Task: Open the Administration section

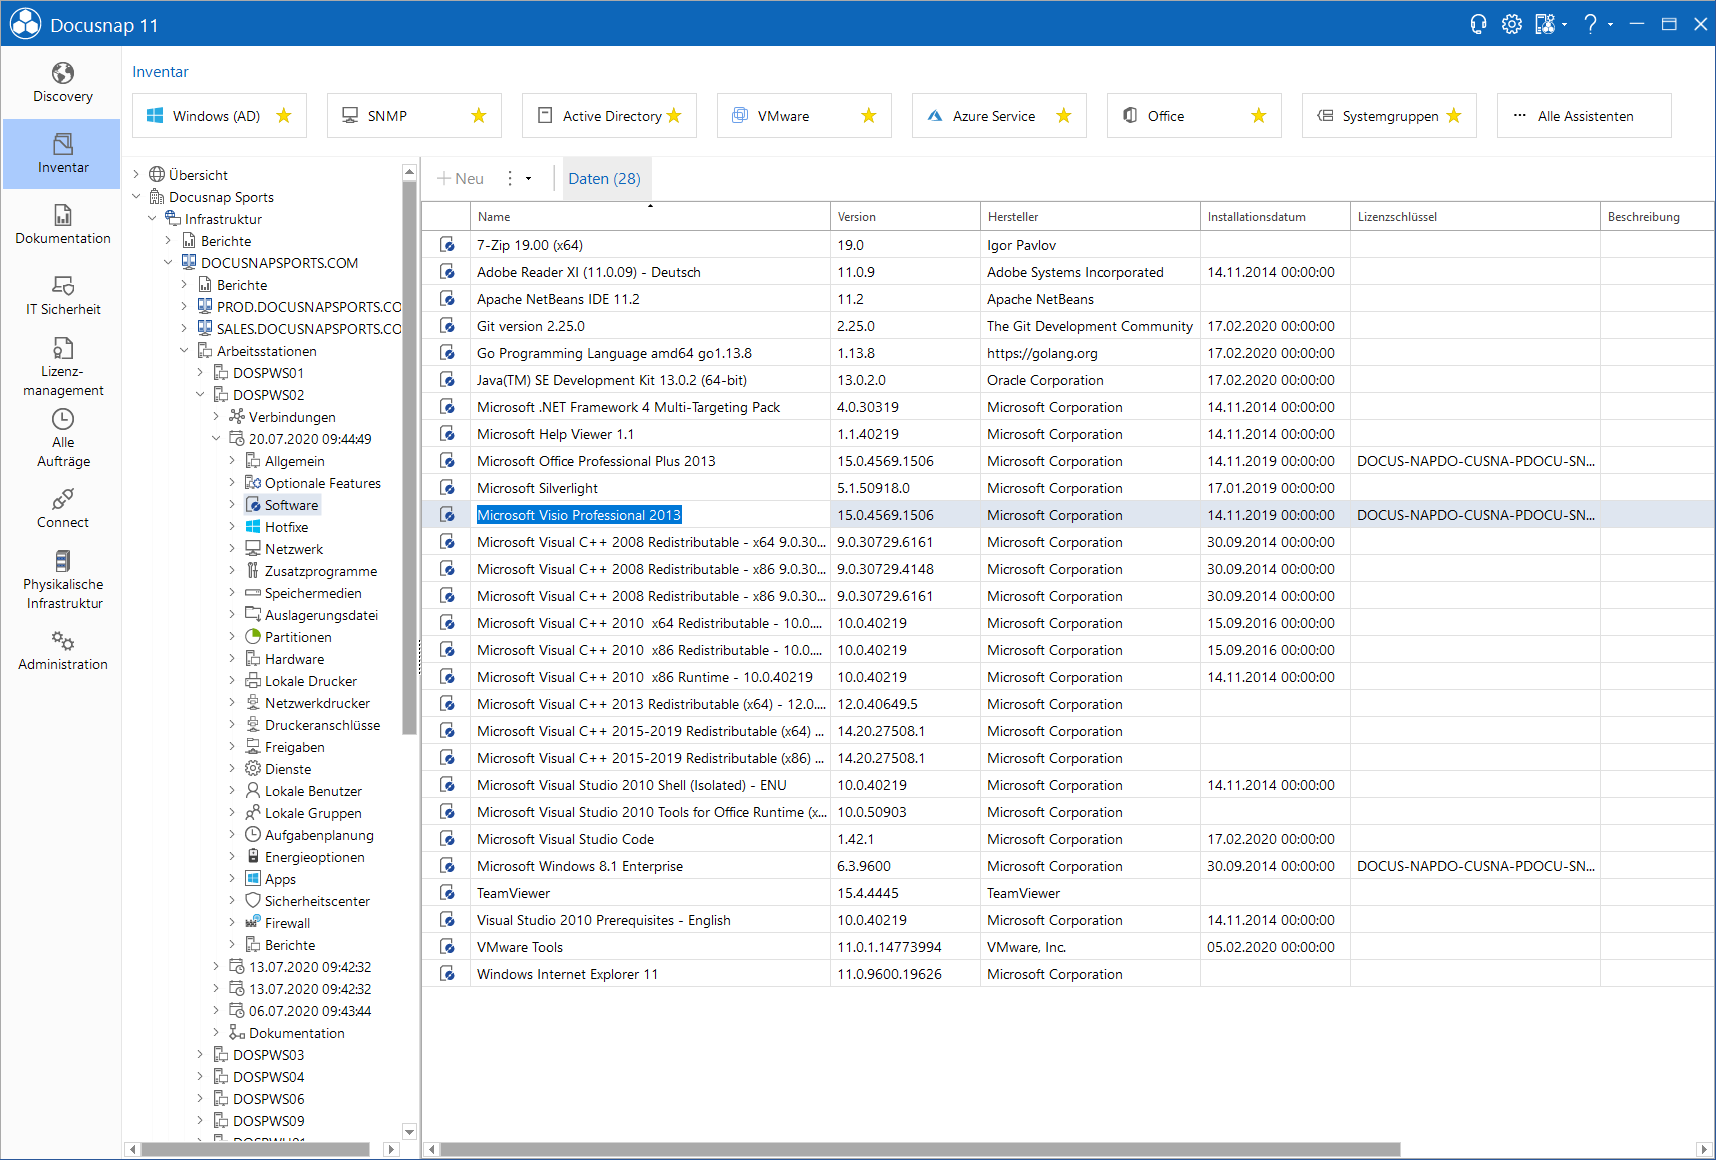Action: (x=62, y=651)
